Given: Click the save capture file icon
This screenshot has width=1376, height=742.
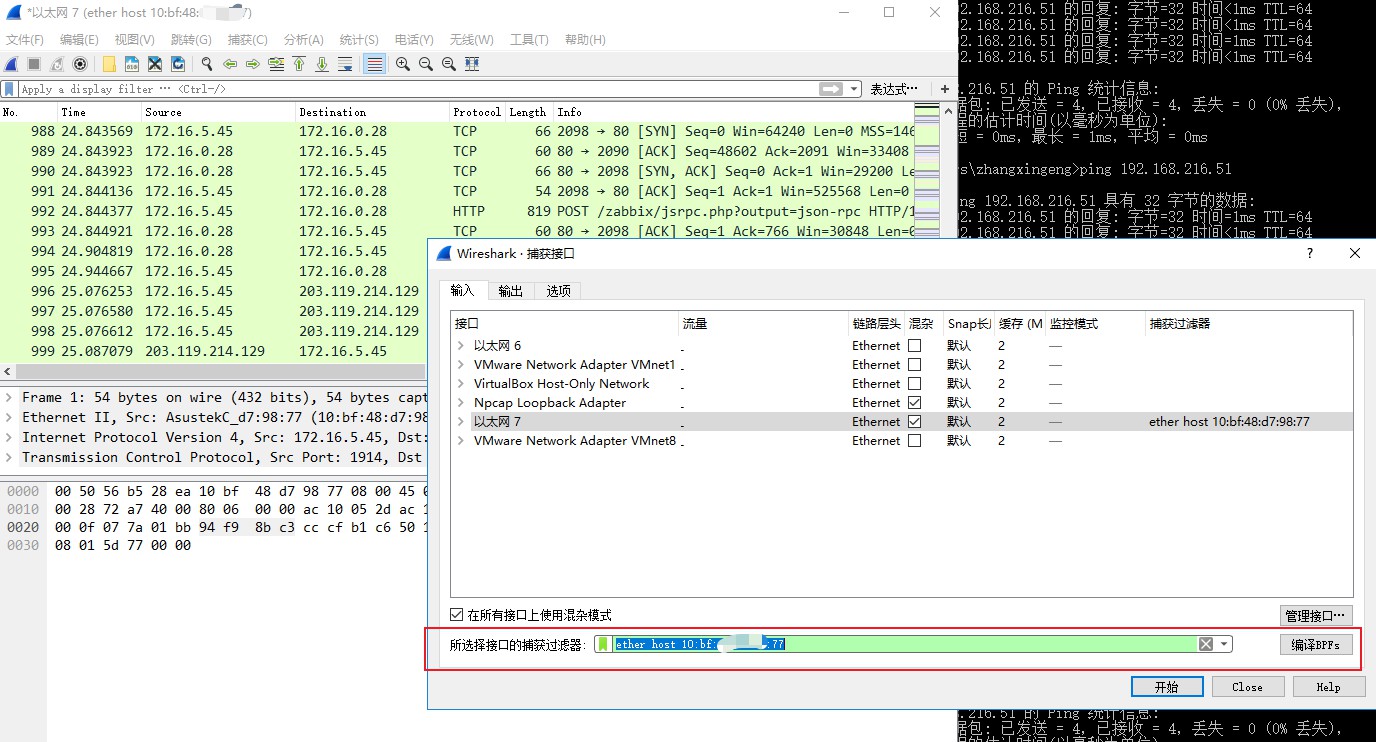Looking at the screenshot, I should click(132, 64).
